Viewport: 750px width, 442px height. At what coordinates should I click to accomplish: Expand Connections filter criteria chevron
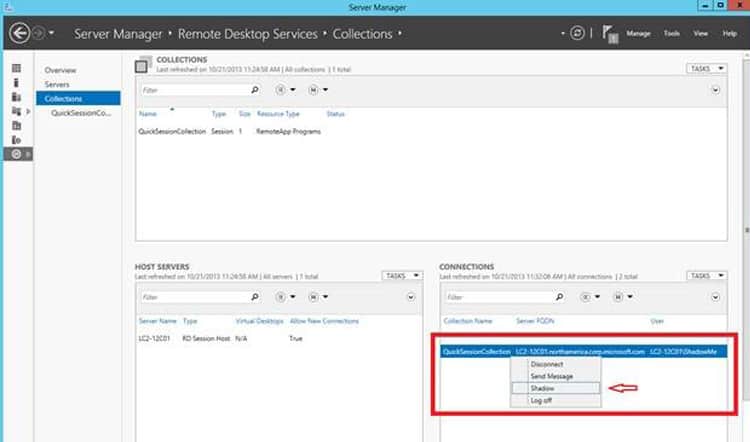click(x=716, y=297)
